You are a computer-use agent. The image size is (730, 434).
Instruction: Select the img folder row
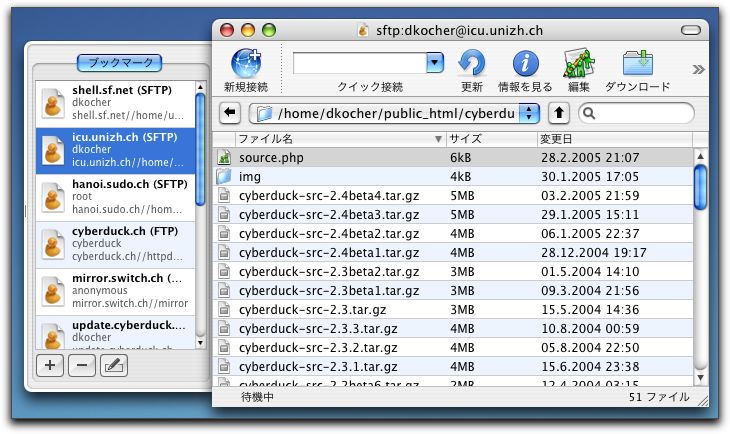point(453,176)
